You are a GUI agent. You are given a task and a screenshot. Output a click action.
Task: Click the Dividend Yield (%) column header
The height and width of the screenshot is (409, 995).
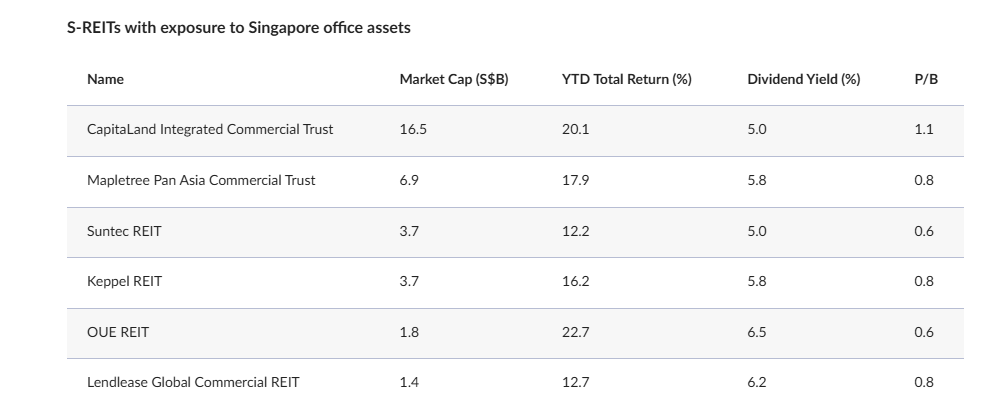point(803,79)
